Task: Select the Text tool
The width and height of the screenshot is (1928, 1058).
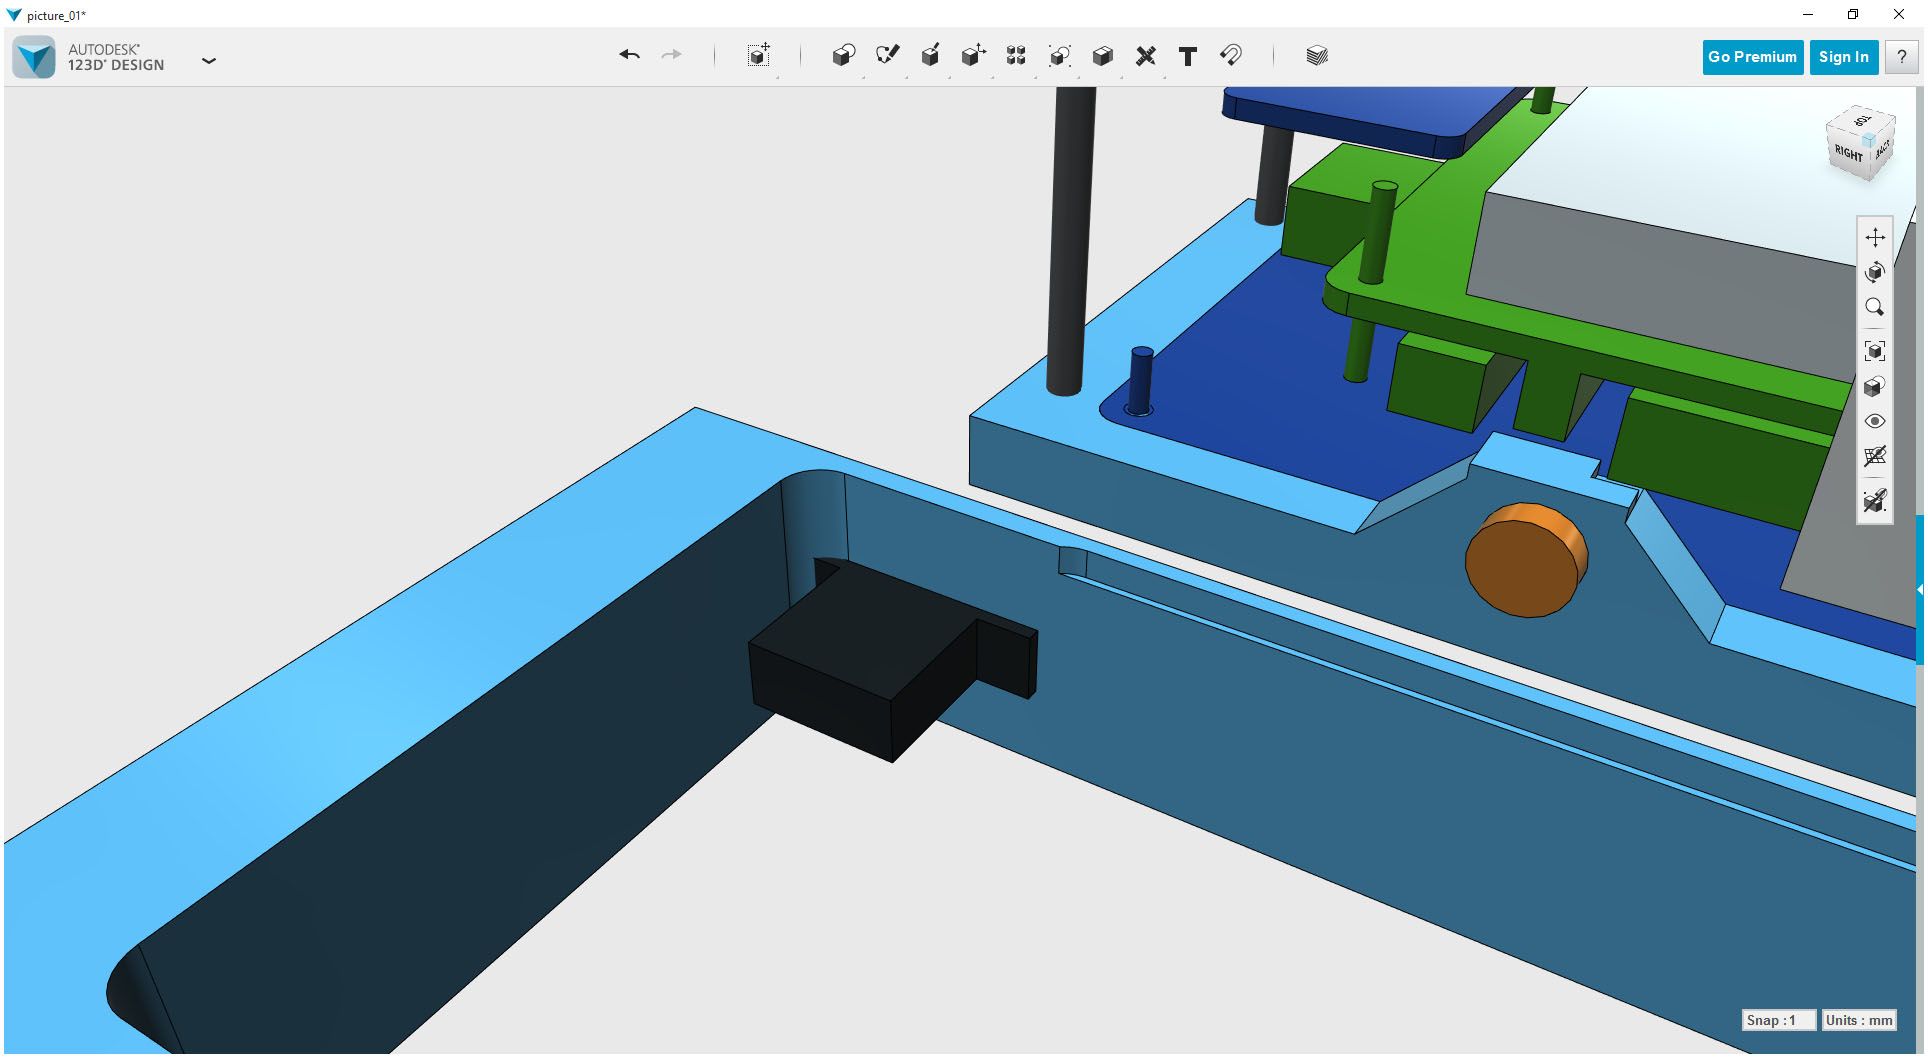Action: point(1188,56)
